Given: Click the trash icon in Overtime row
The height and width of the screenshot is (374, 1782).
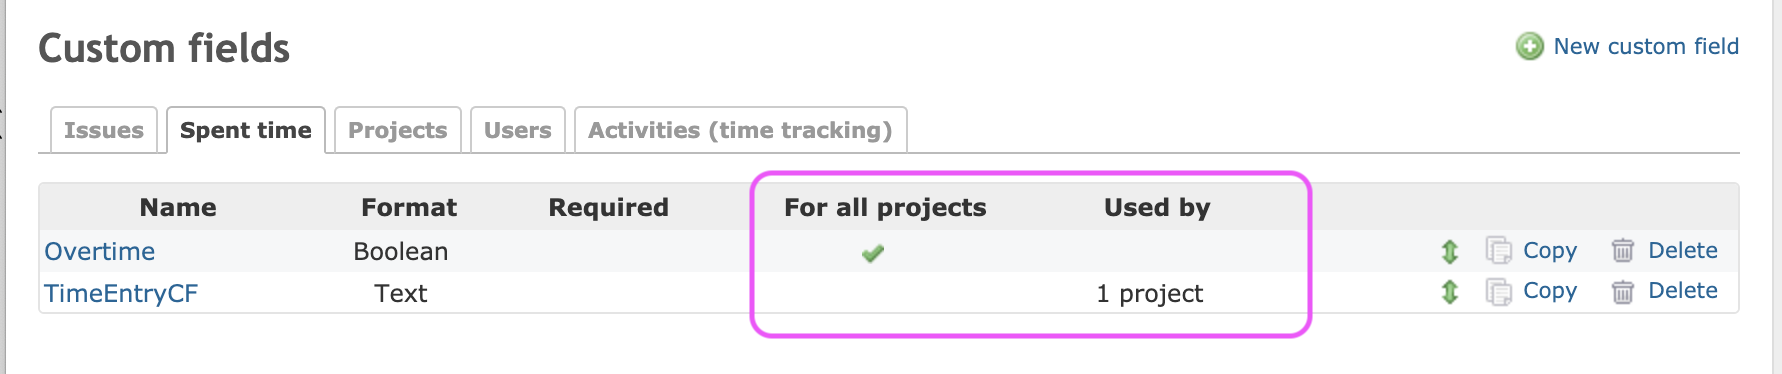Looking at the screenshot, I should (1623, 250).
